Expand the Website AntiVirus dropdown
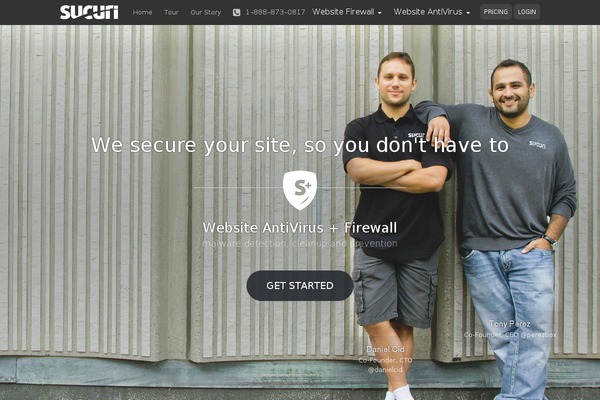This screenshot has width=600, height=400. click(x=432, y=12)
